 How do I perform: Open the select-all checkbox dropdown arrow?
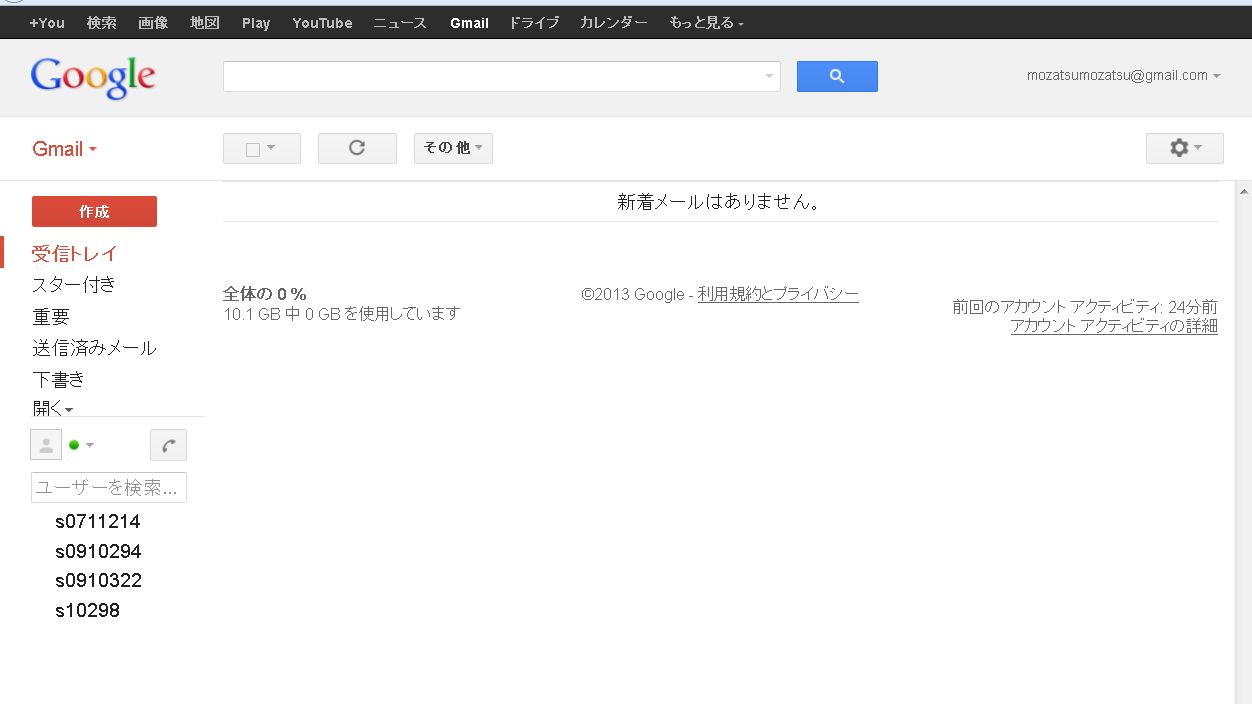pyautogui.click(x=271, y=148)
